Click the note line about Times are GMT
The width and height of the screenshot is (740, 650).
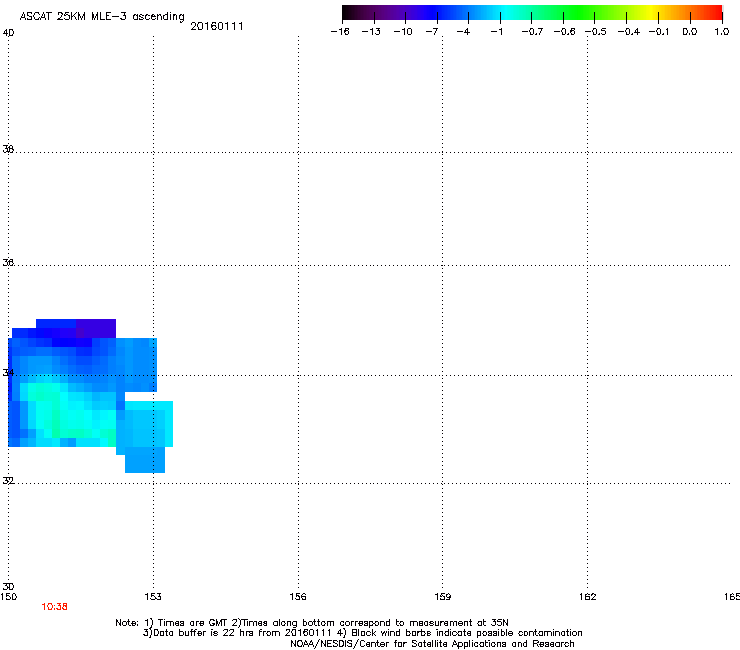pyautogui.click(x=312, y=623)
